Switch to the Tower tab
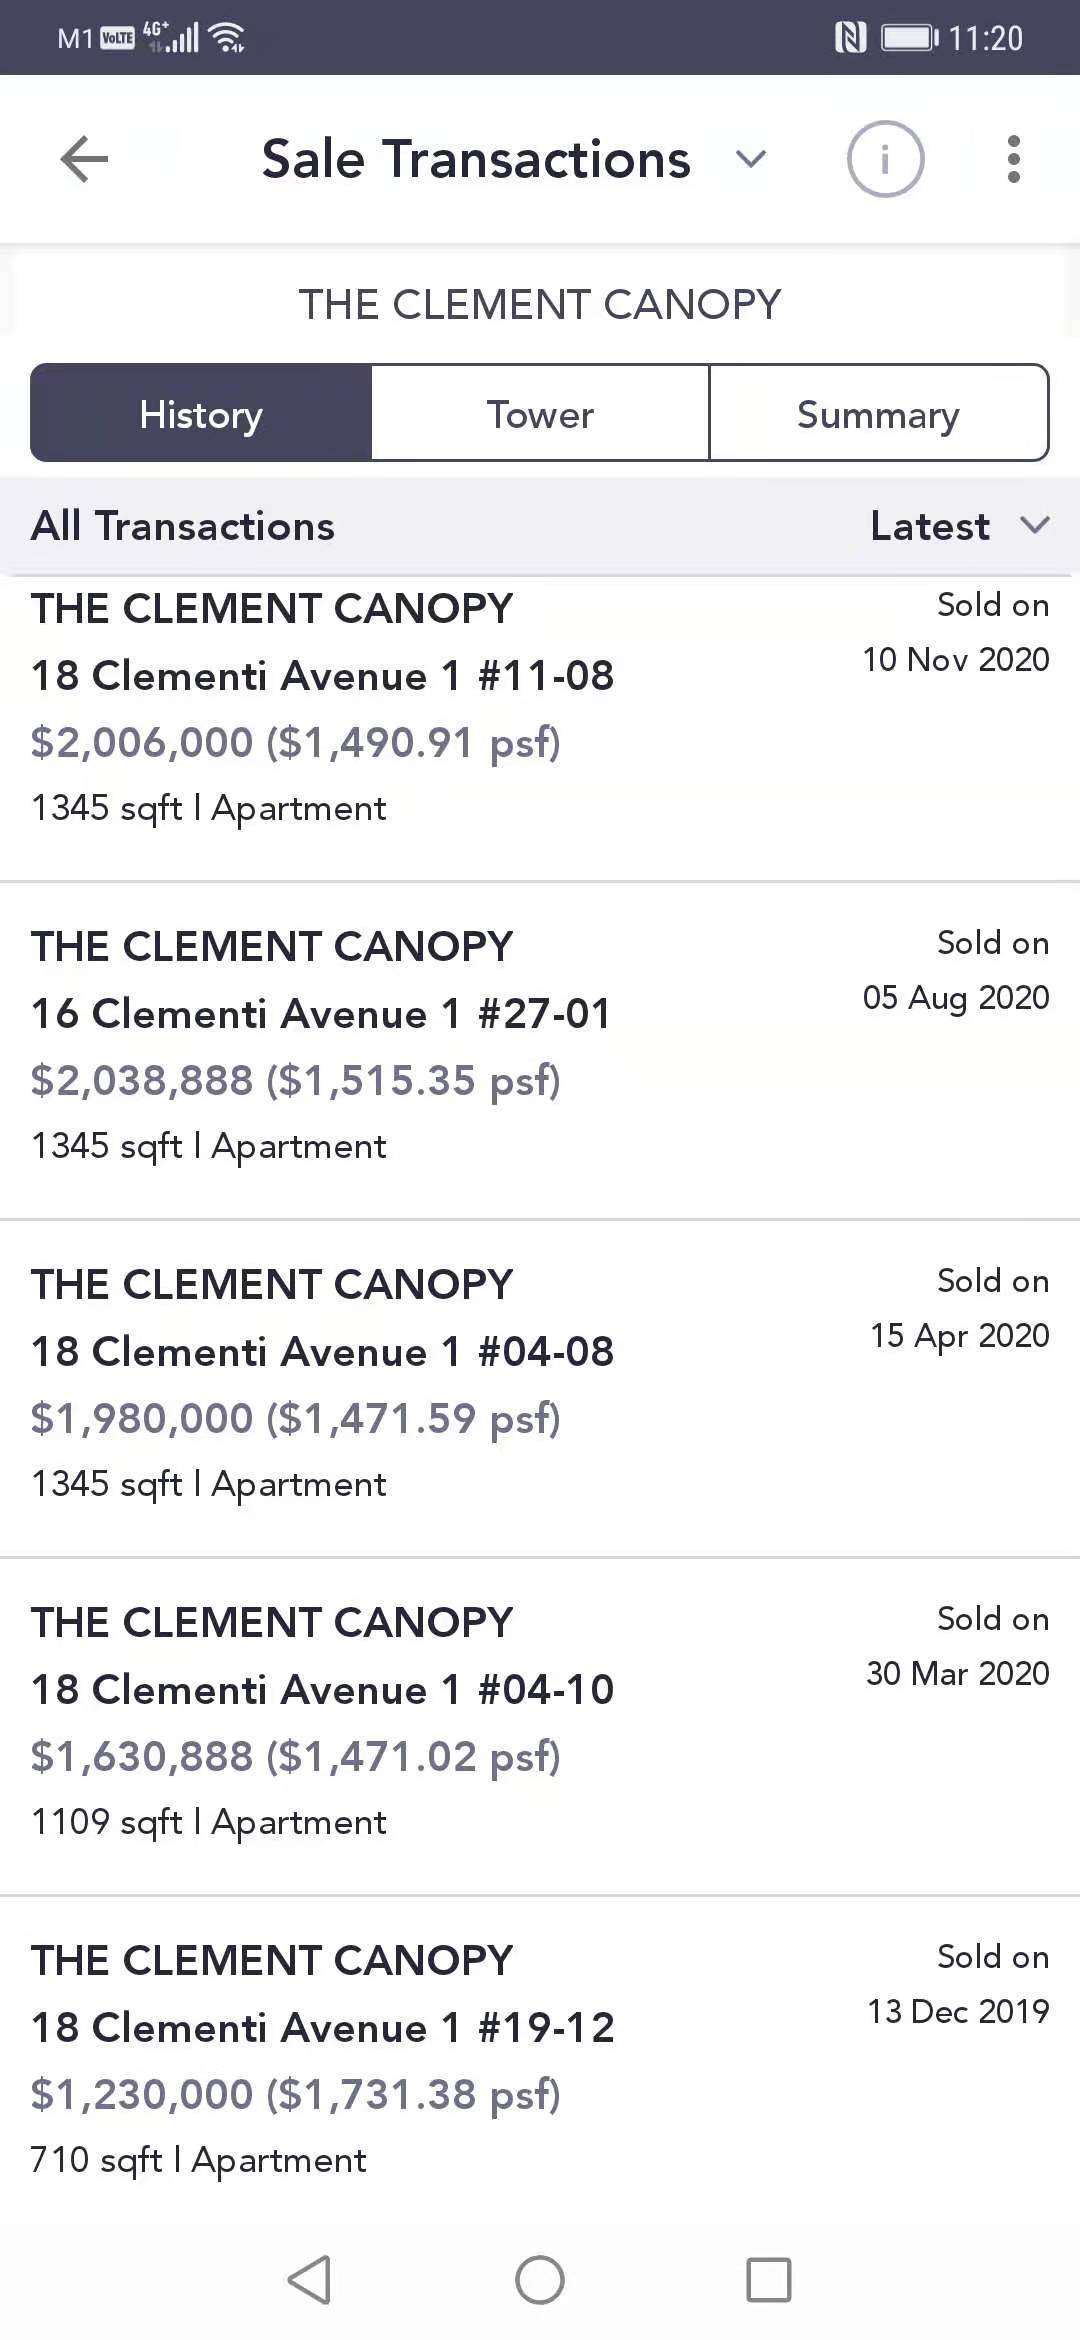The image size is (1080, 2340). tap(540, 413)
